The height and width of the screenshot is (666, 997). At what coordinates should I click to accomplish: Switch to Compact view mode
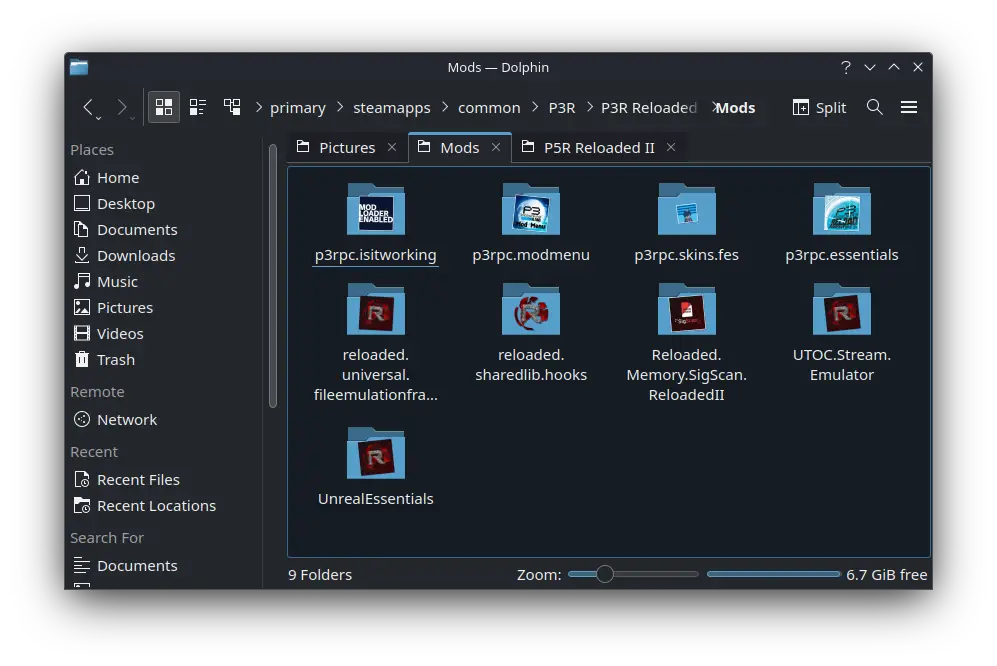point(198,107)
